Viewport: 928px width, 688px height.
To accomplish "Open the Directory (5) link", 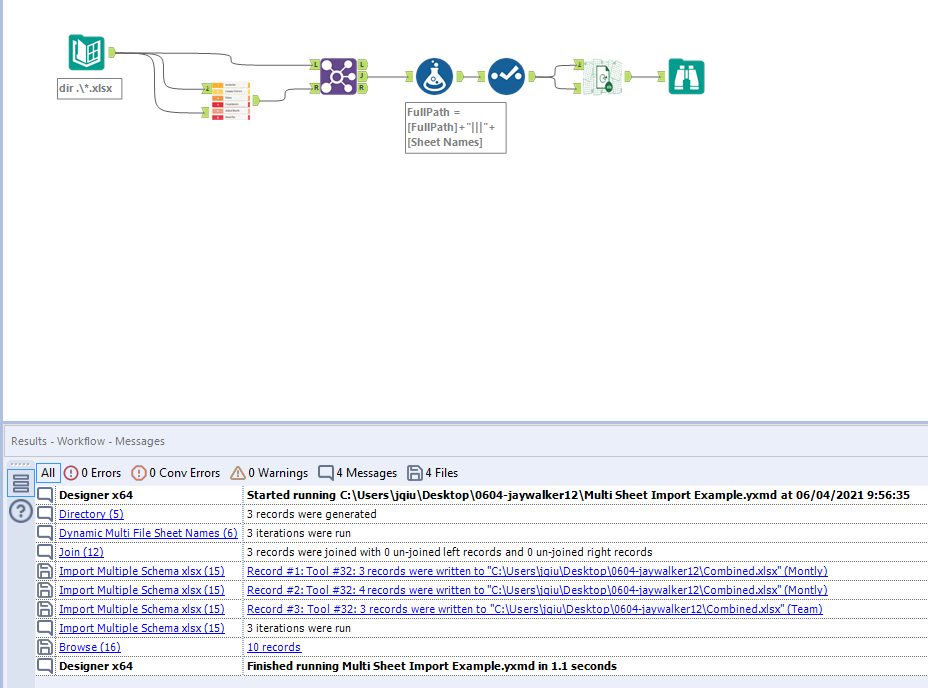I will [x=91, y=514].
